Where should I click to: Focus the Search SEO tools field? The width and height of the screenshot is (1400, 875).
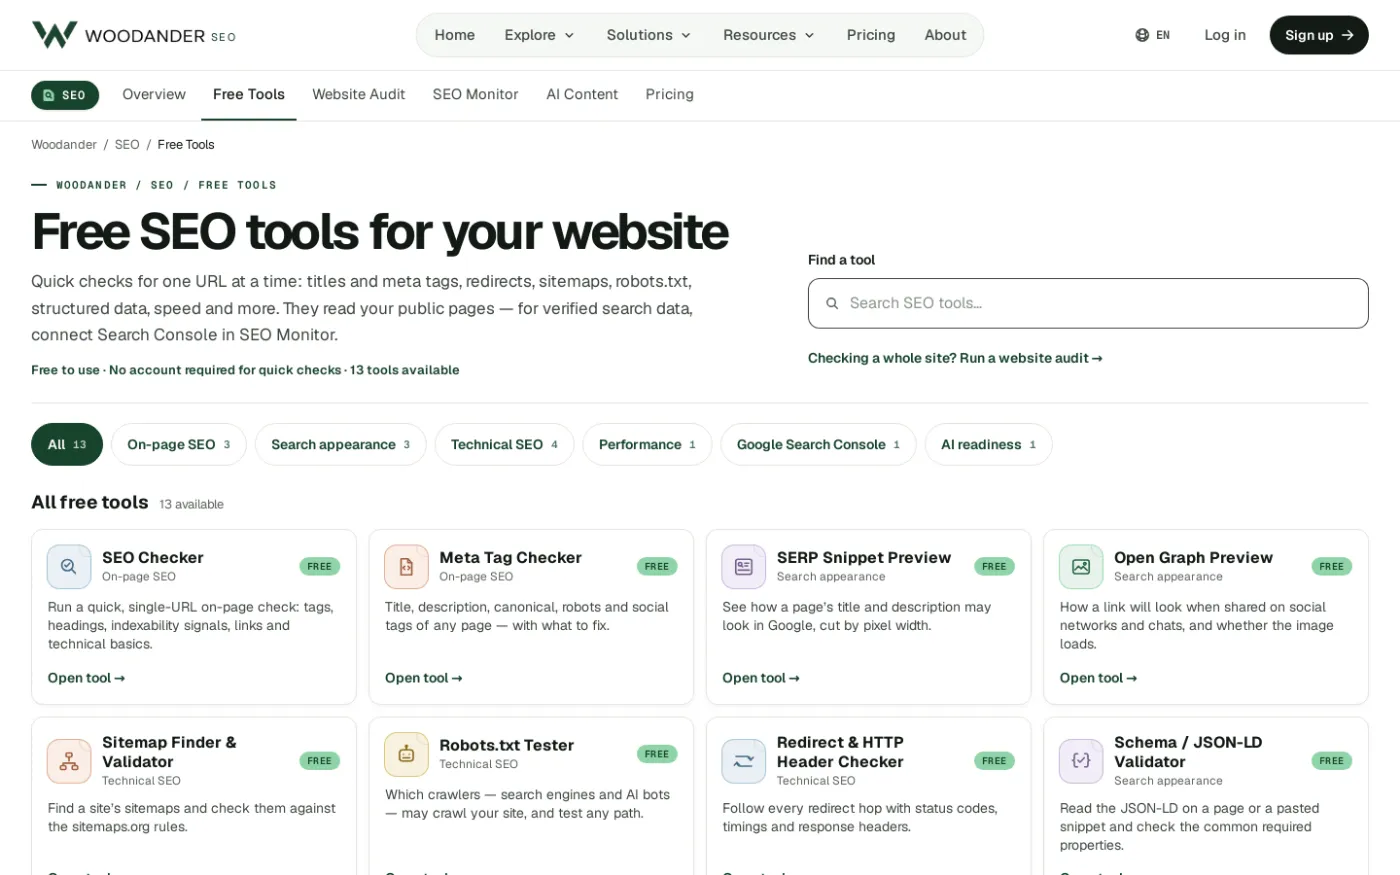pos(1088,303)
